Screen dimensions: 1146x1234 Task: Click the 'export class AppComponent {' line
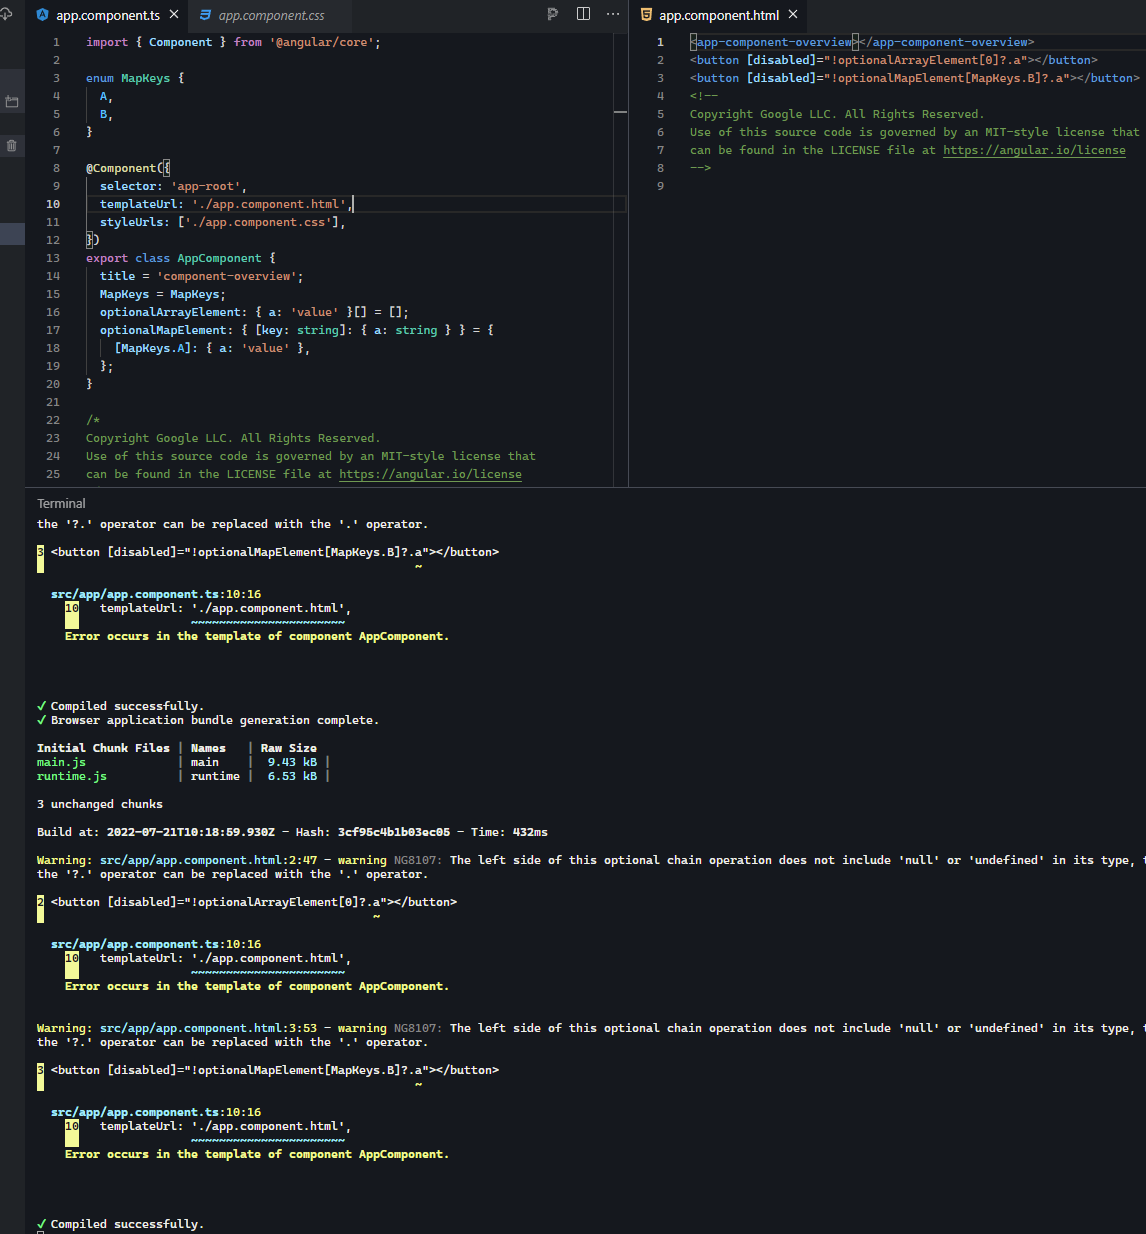[x=181, y=258]
